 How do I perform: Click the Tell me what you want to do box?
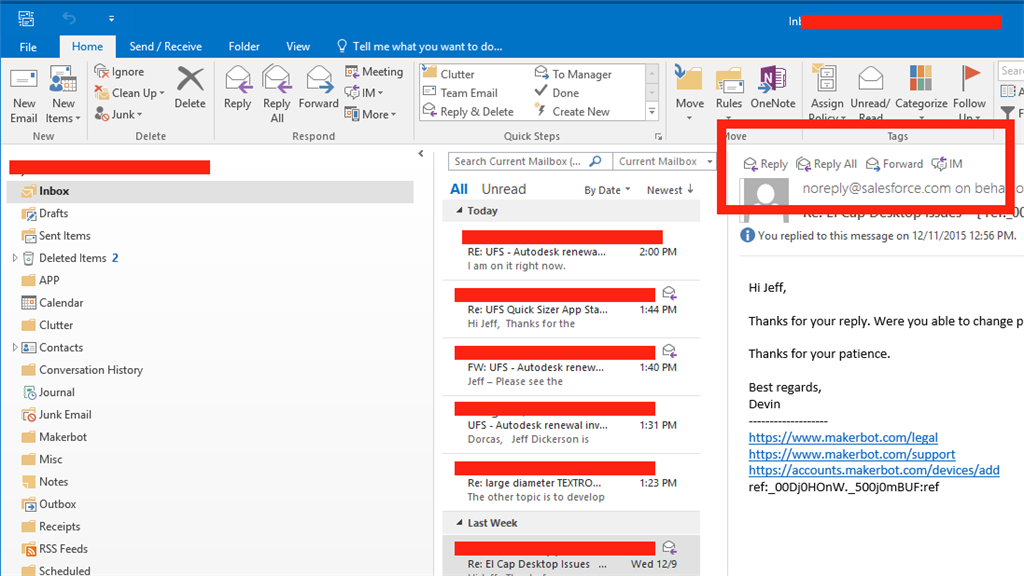coord(419,46)
